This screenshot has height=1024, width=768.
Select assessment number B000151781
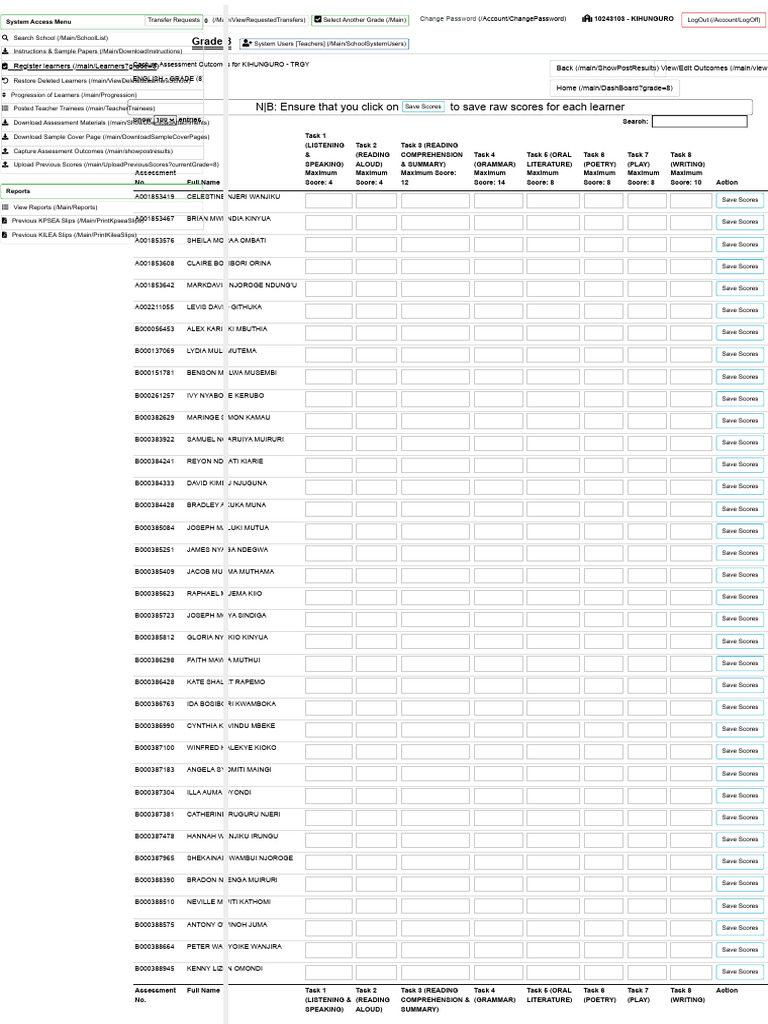tap(154, 373)
